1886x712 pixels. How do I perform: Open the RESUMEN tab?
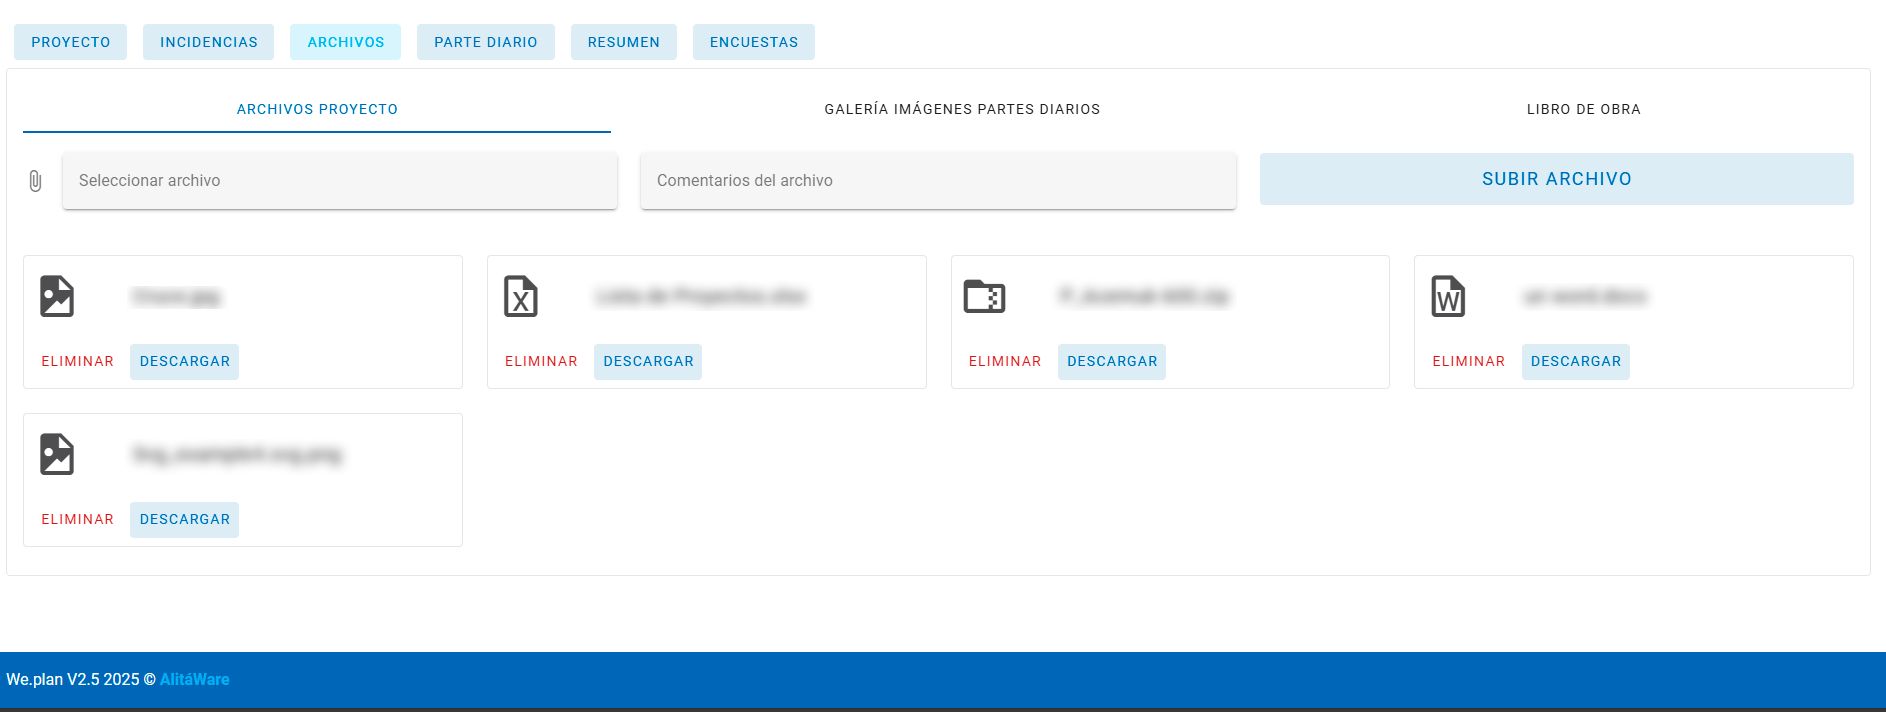pyautogui.click(x=624, y=42)
